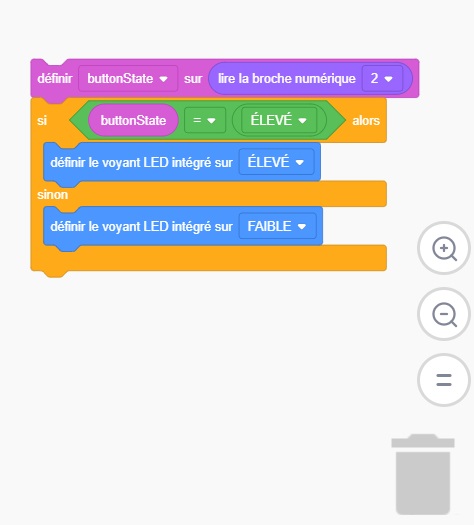Click the empty workspace below the blocks
This screenshot has height=525, width=474.
(x=201, y=385)
